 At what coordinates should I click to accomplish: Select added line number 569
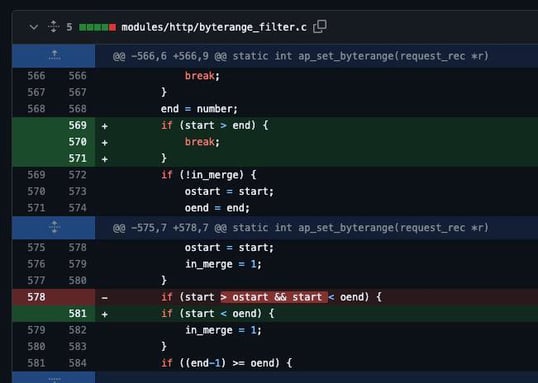coord(77,125)
